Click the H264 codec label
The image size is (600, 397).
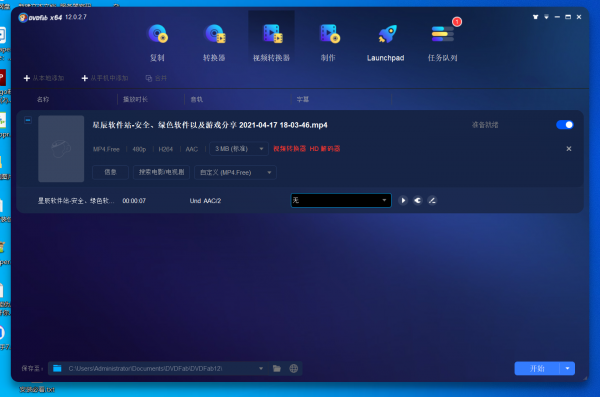(x=165, y=149)
